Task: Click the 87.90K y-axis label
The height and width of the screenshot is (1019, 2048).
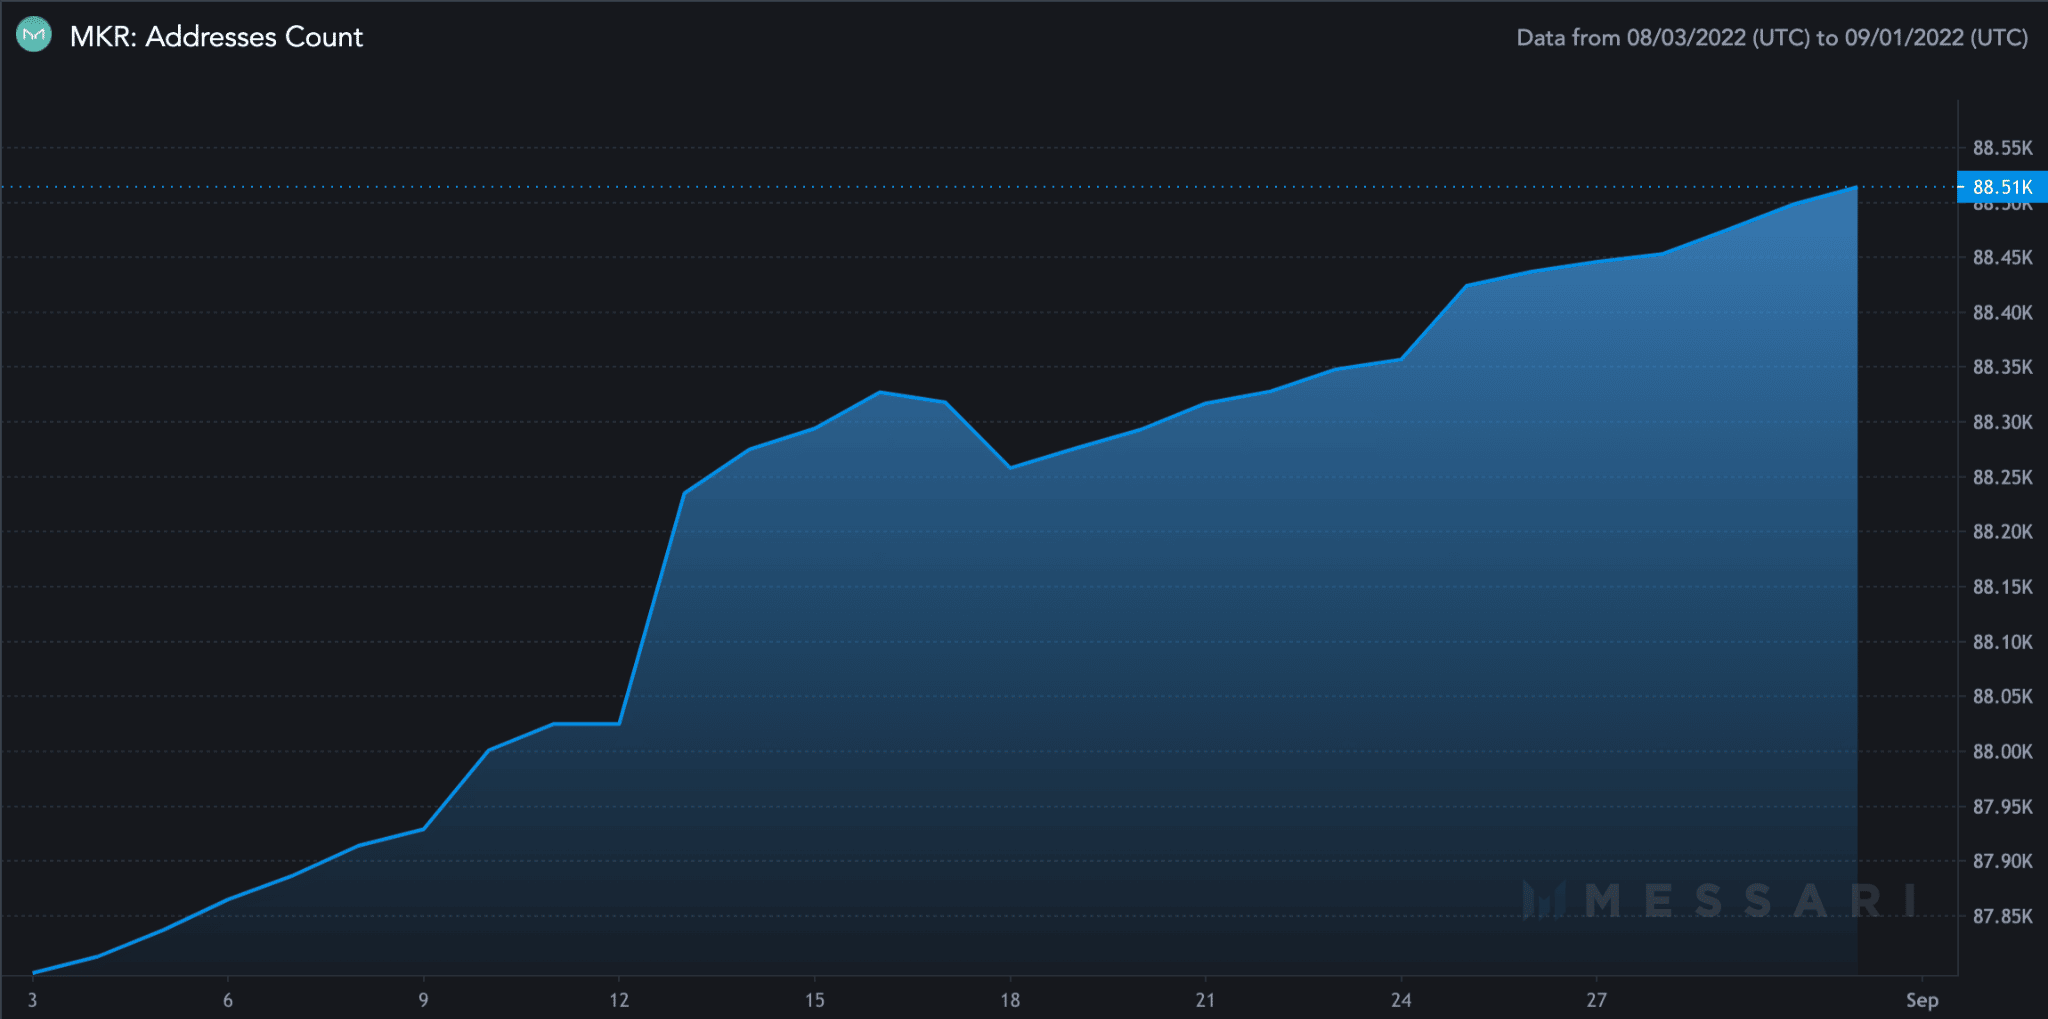Action: click(x=2002, y=861)
